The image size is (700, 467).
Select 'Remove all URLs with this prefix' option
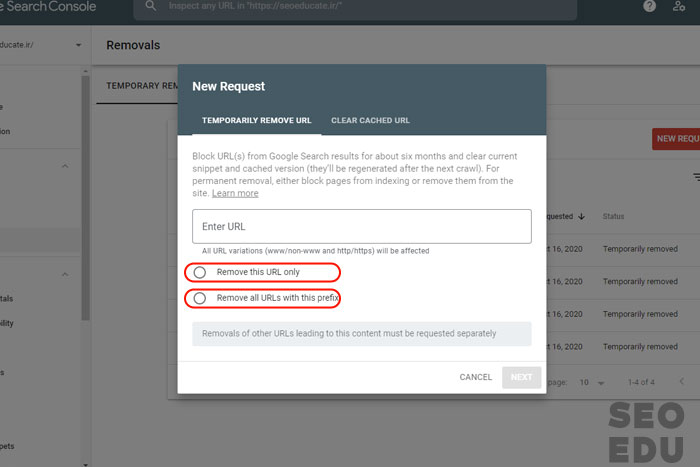(x=200, y=298)
